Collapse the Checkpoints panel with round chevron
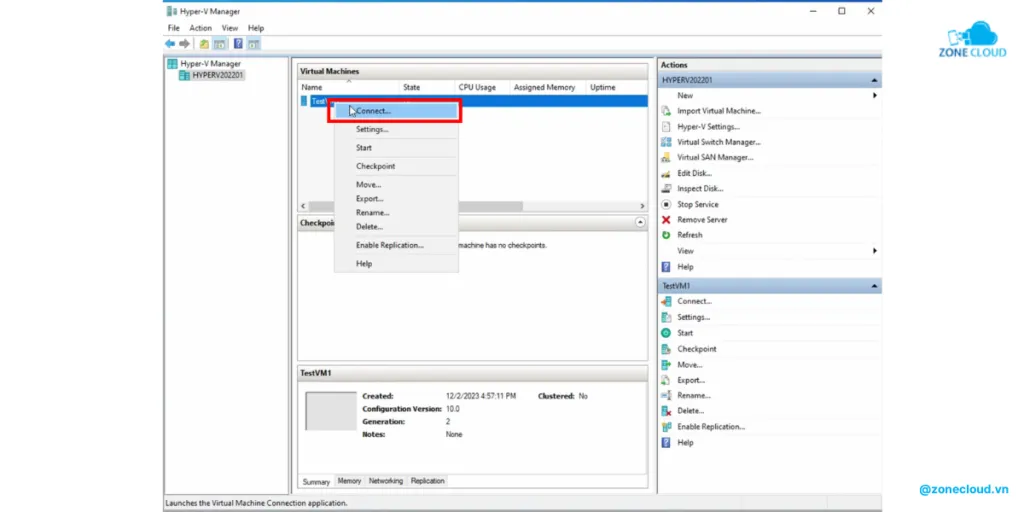The image size is (1024, 512). (640, 223)
